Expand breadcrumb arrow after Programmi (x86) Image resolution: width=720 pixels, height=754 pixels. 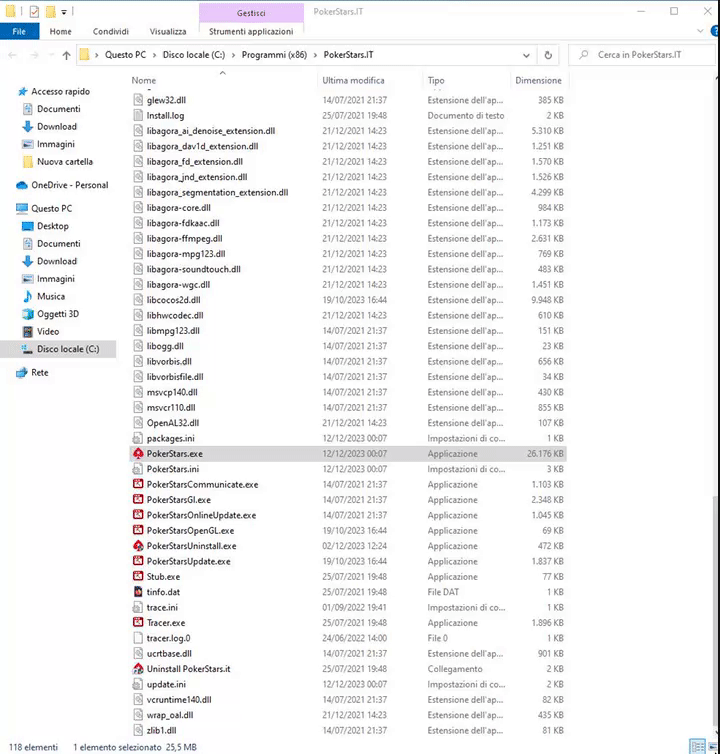click(x=315, y=55)
